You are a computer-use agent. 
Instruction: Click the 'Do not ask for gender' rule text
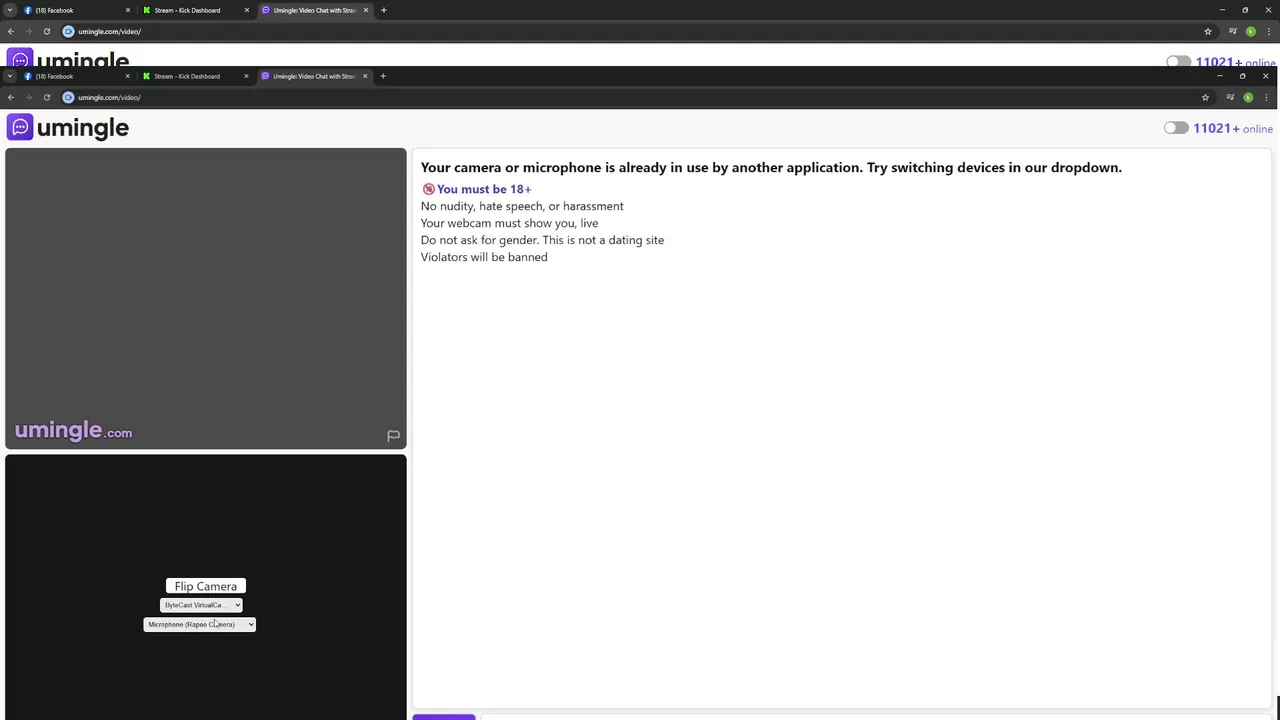[x=542, y=240]
